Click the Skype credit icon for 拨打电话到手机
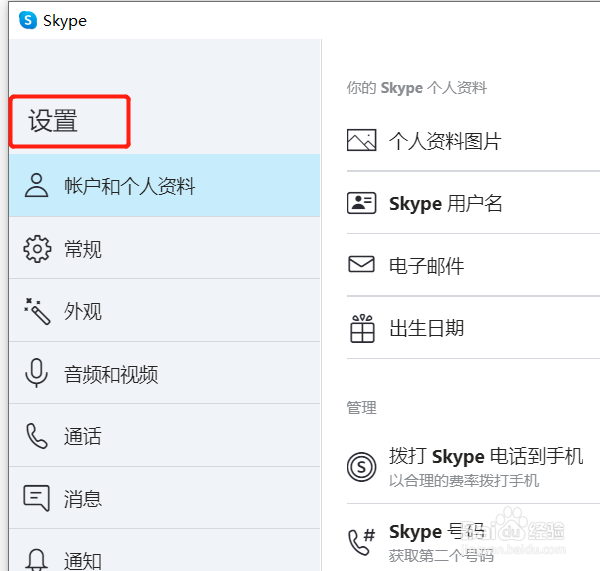Screen dimensions: 600x571 (x=361, y=467)
